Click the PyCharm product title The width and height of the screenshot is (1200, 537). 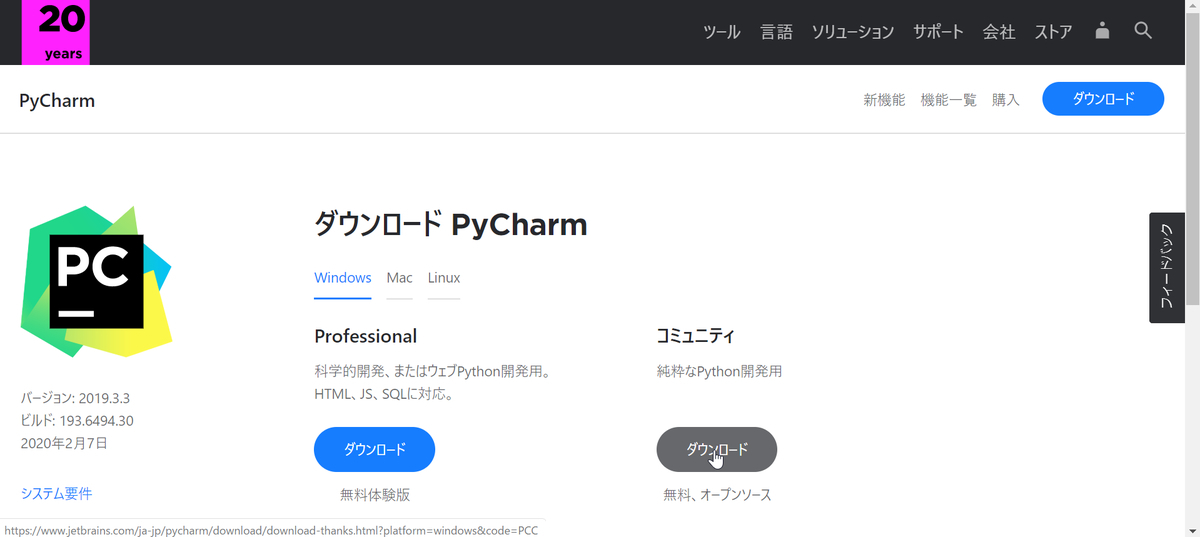tap(57, 100)
